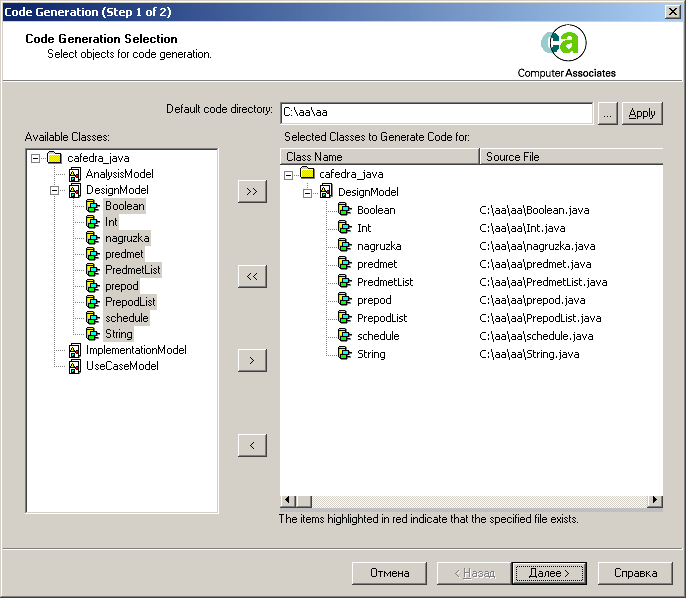
Task: Select C:\aa\aa\Int.java source path
Action: [522, 228]
